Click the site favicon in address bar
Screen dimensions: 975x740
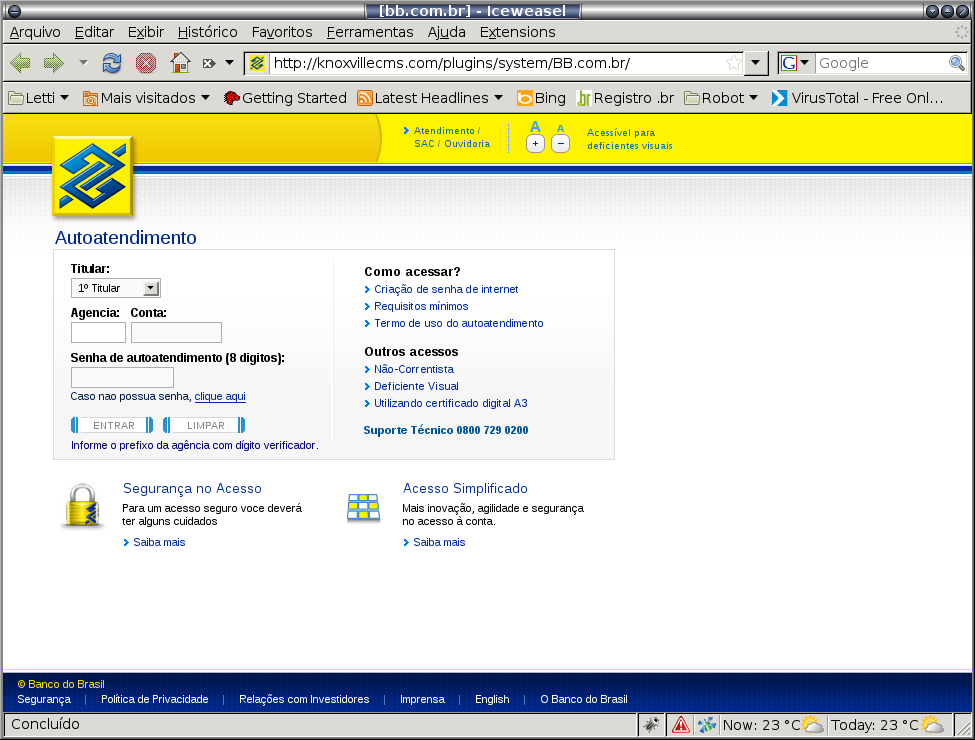[x=257, y=63]
